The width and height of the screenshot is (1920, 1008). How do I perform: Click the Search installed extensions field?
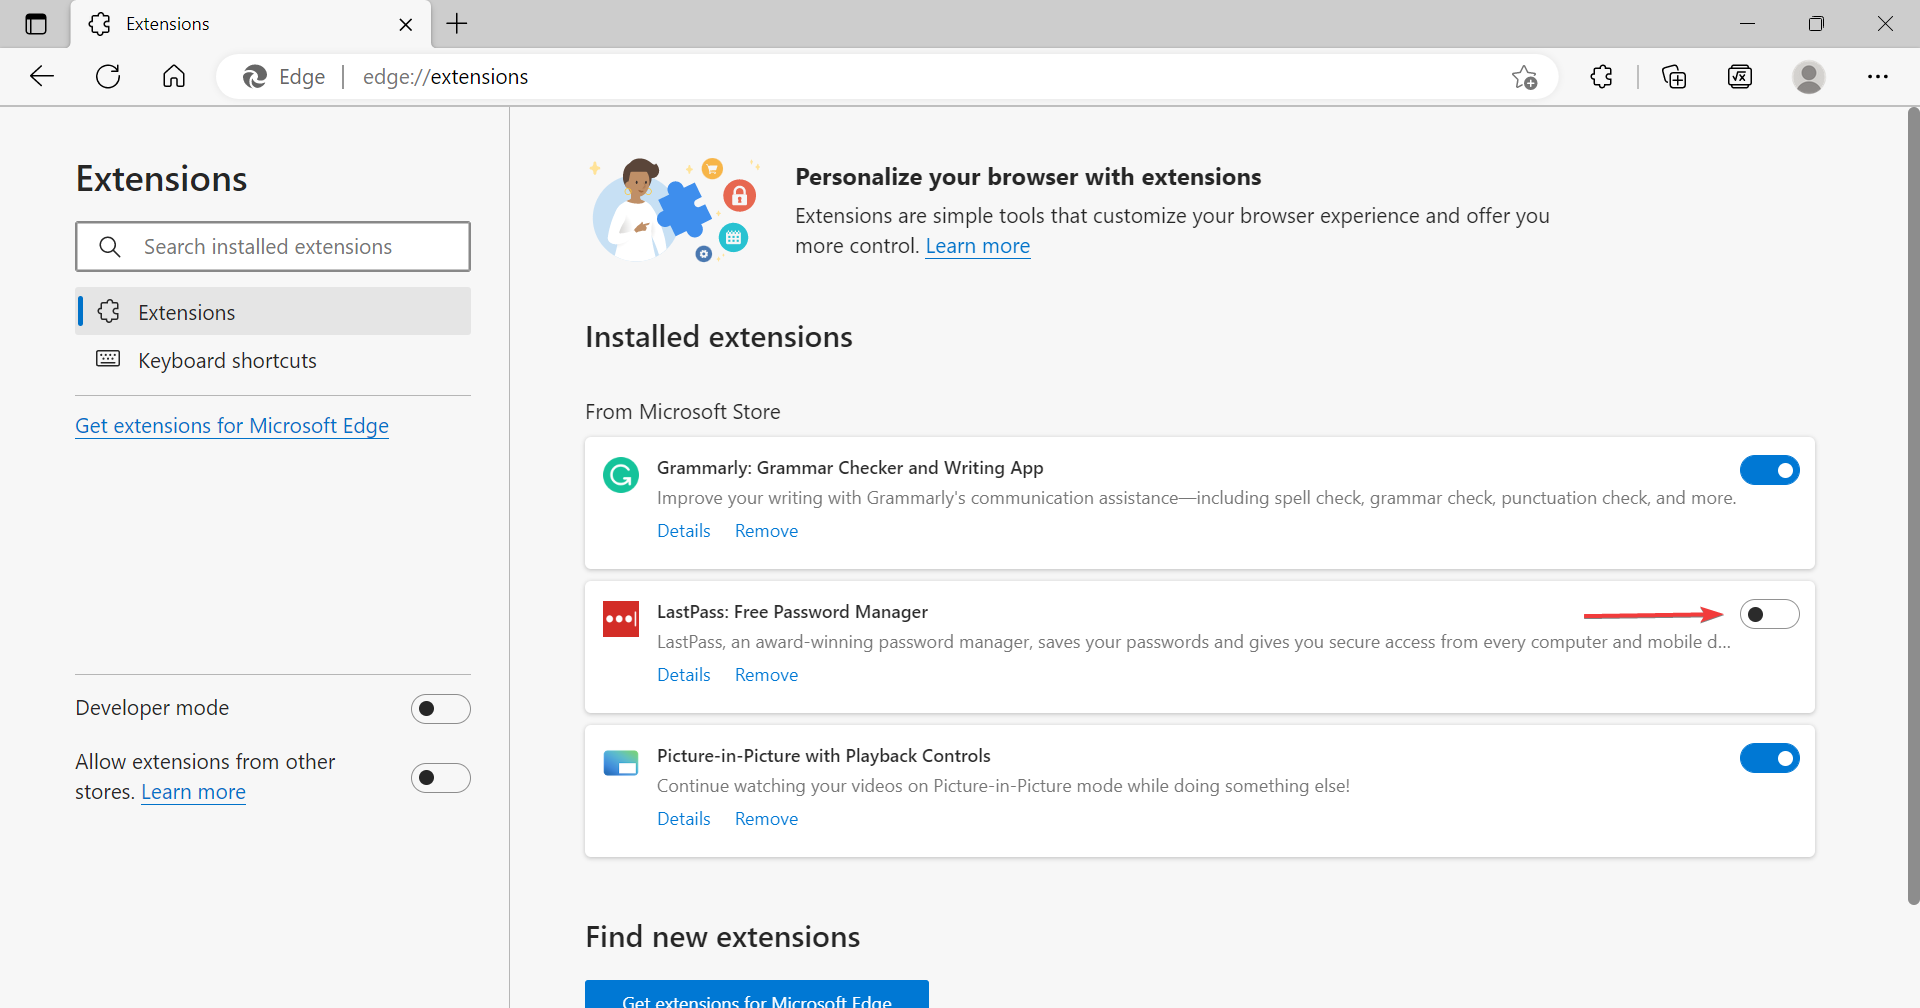tap(273, 246)
